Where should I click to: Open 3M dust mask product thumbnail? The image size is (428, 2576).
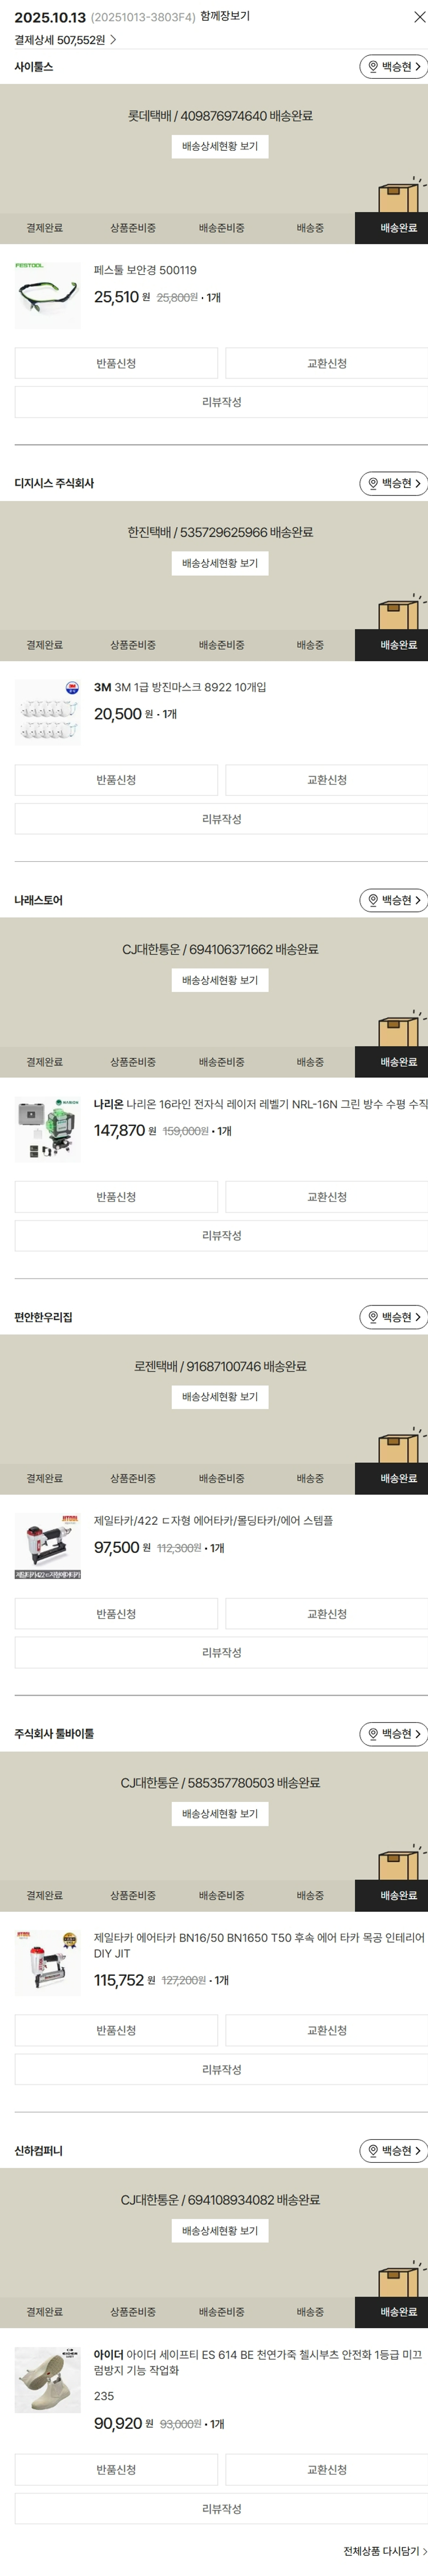47,713
